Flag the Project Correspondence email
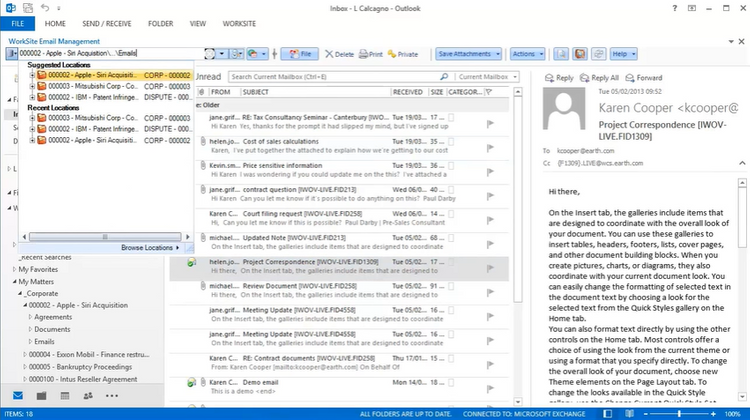This screenshot has width=750, height=420. [x=490, y=268]
